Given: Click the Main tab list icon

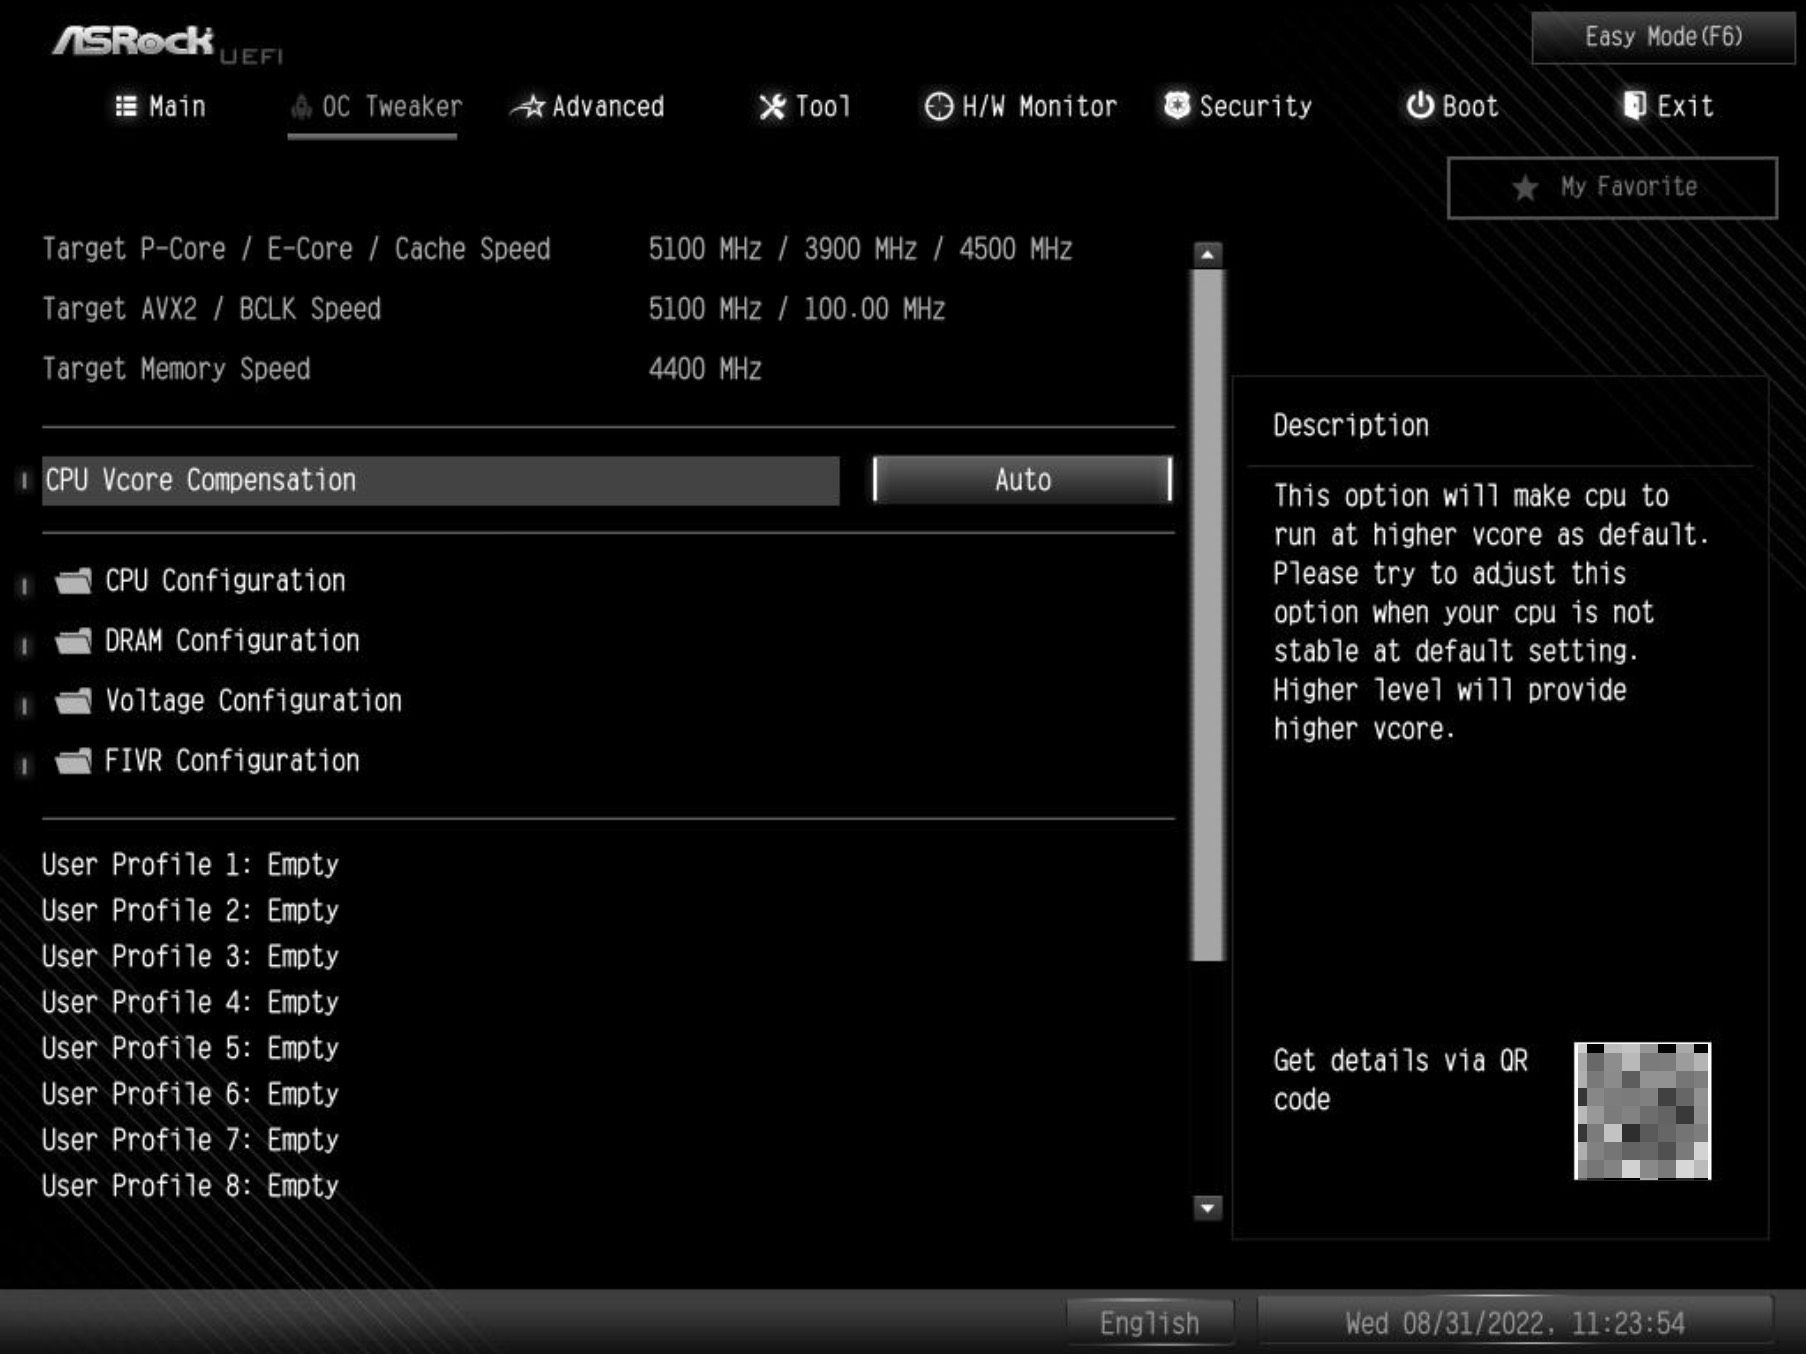Looking at the screenshot, I should [x=126, y=106].
